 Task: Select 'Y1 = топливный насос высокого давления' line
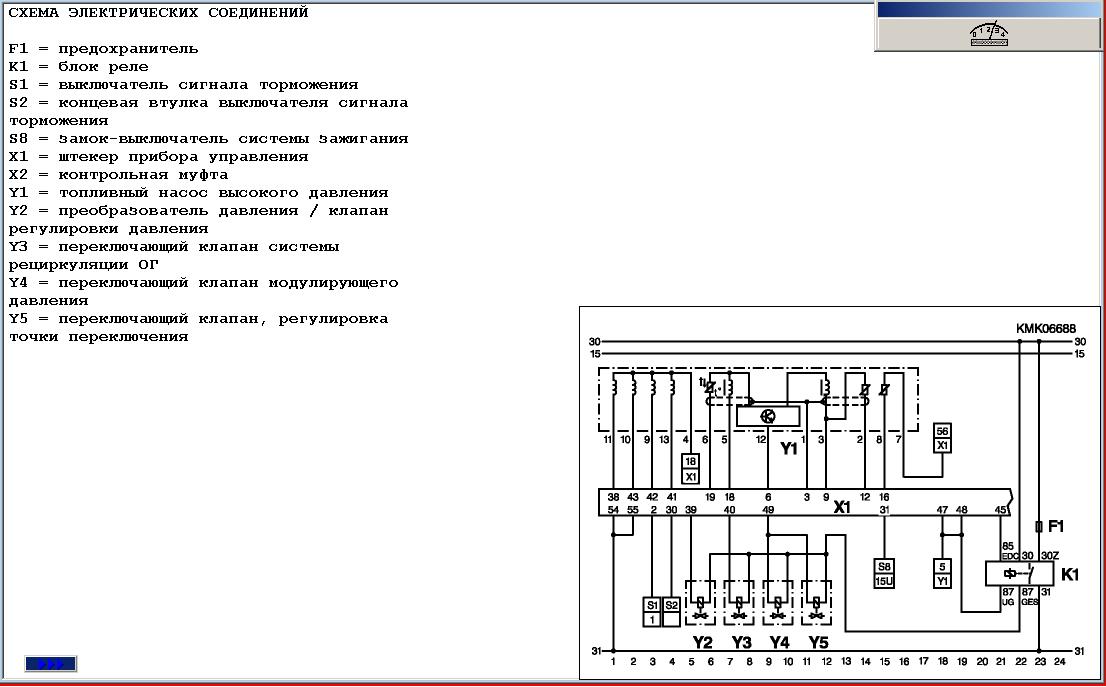199,193
